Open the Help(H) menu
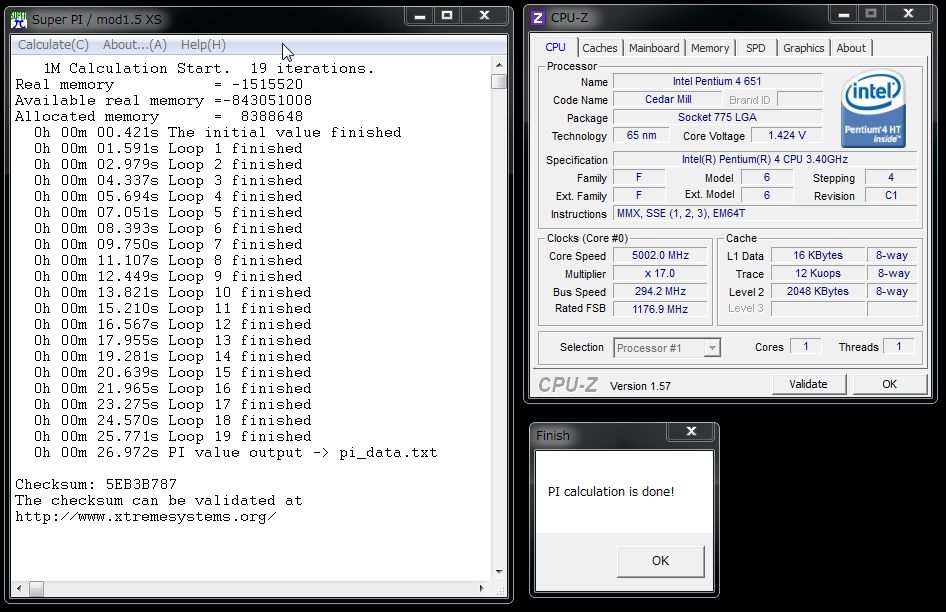 pos(203,45)
